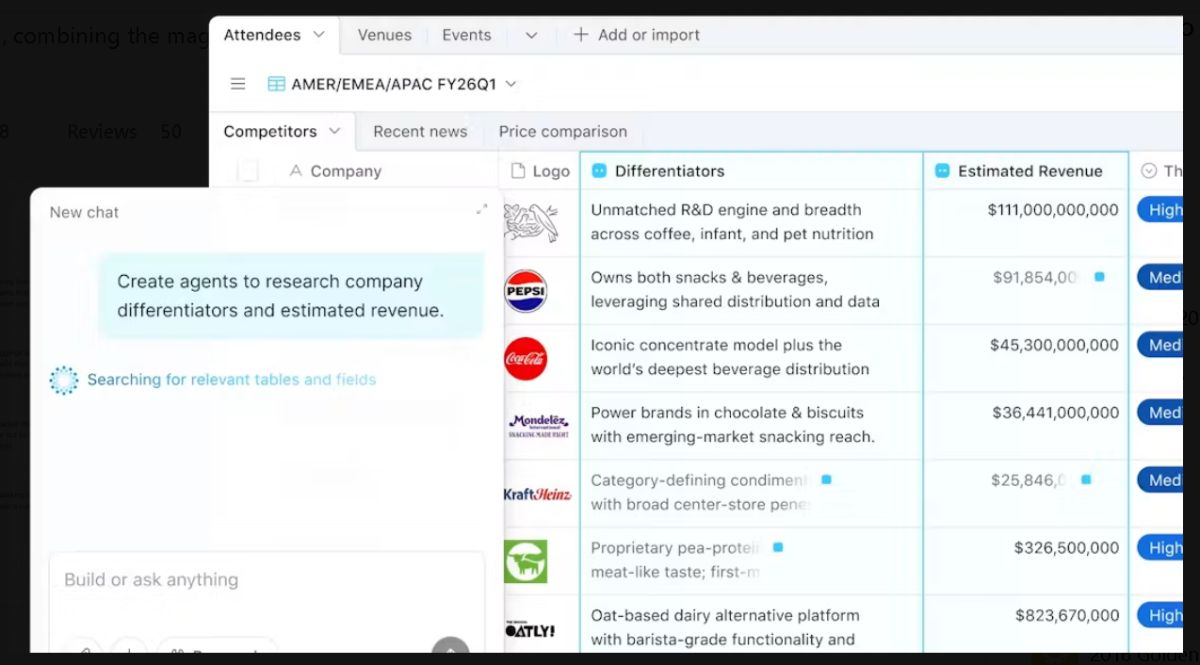Toggle the select-all rows checkbox
Image resolution: width=1200 pixels, height=665 pixels.
tap(248, 171)
